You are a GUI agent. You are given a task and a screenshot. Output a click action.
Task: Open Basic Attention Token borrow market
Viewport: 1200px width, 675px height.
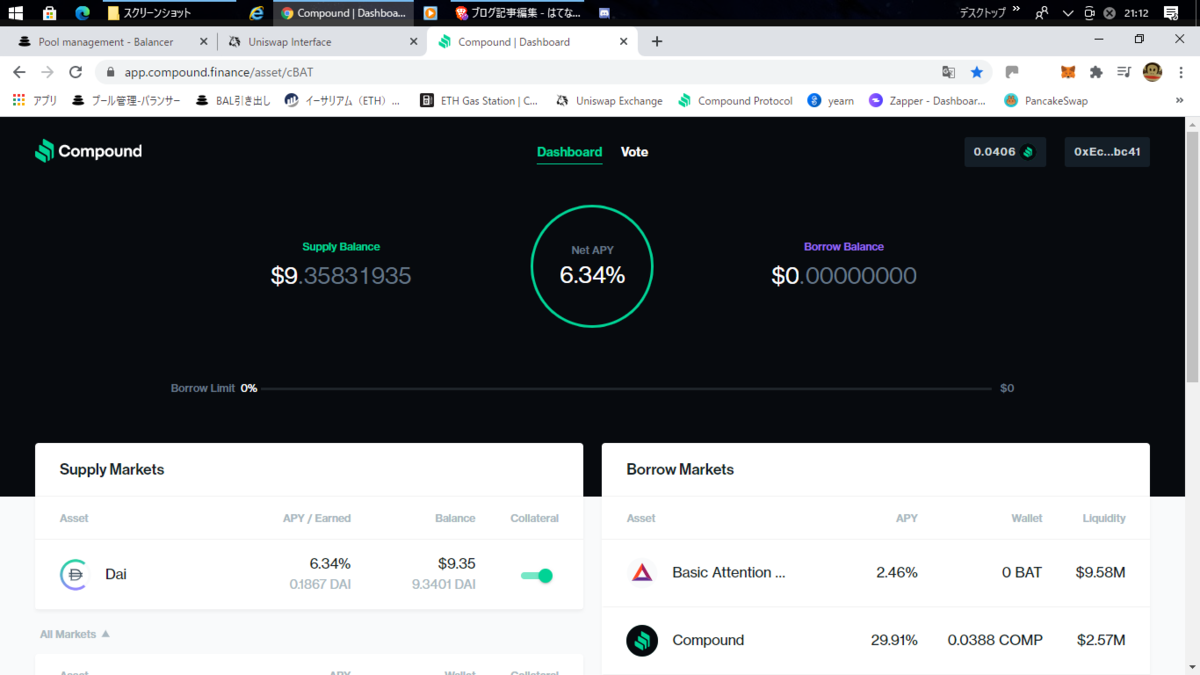876,573
